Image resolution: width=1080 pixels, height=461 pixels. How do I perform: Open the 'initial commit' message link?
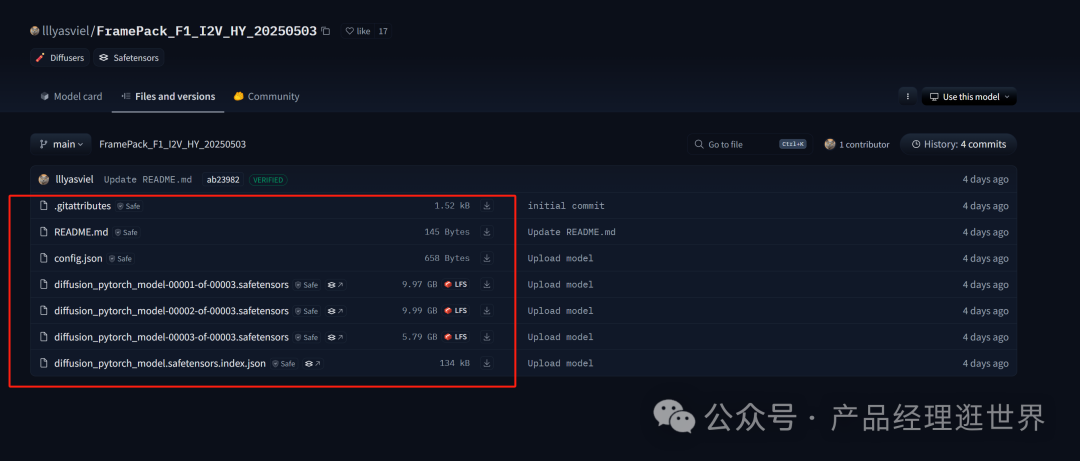[x=566, y=206]
